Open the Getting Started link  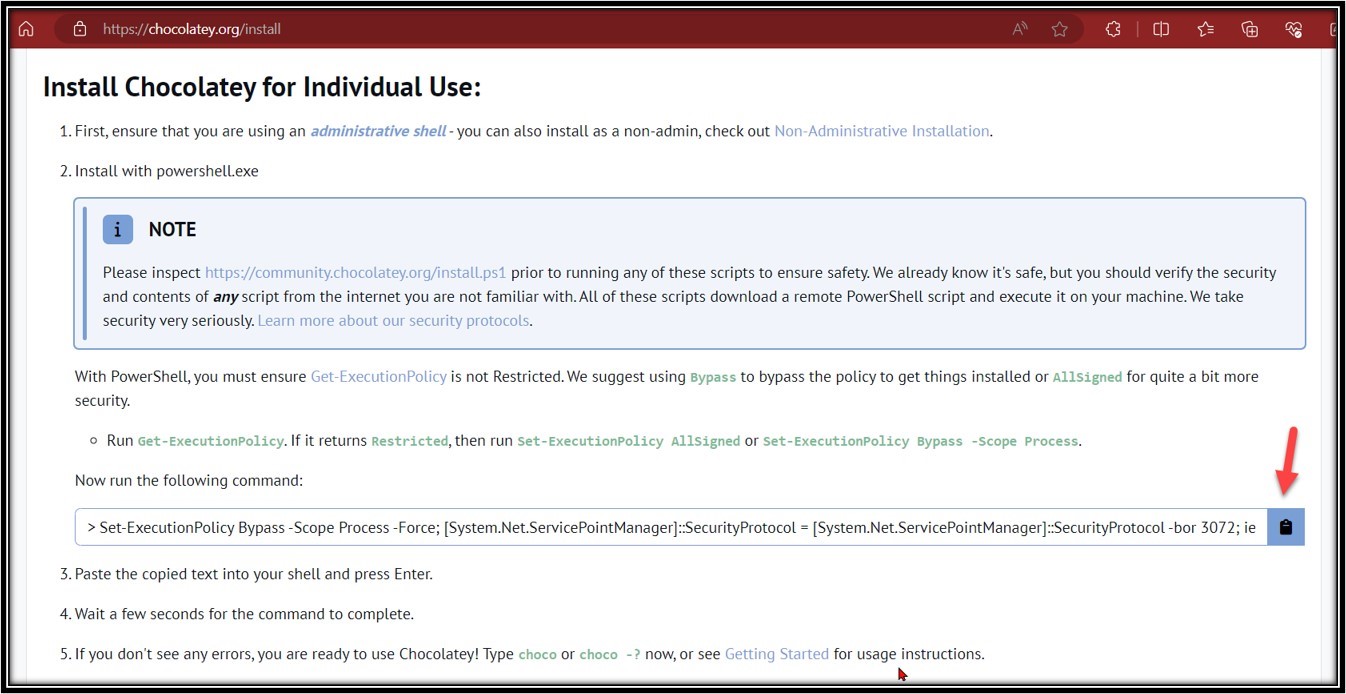776,654
